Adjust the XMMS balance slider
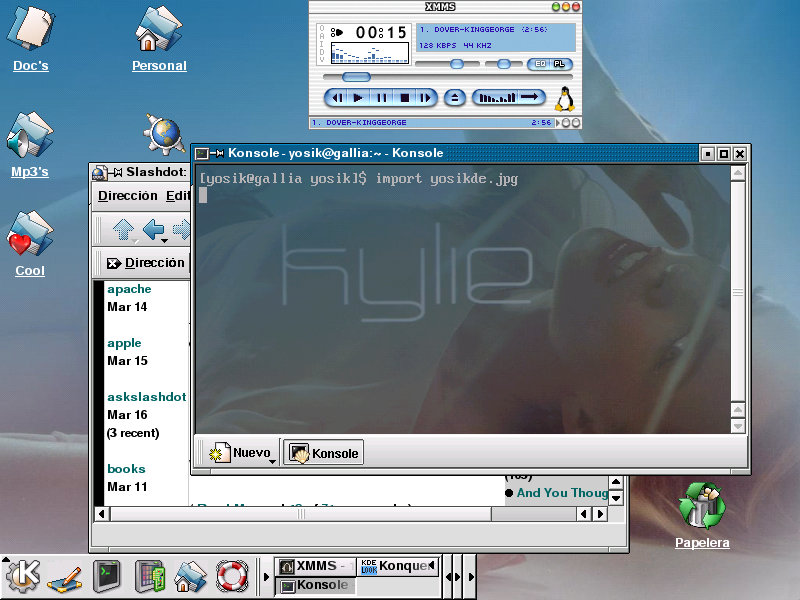Screen dimensions: 800x600 point(504,64)
